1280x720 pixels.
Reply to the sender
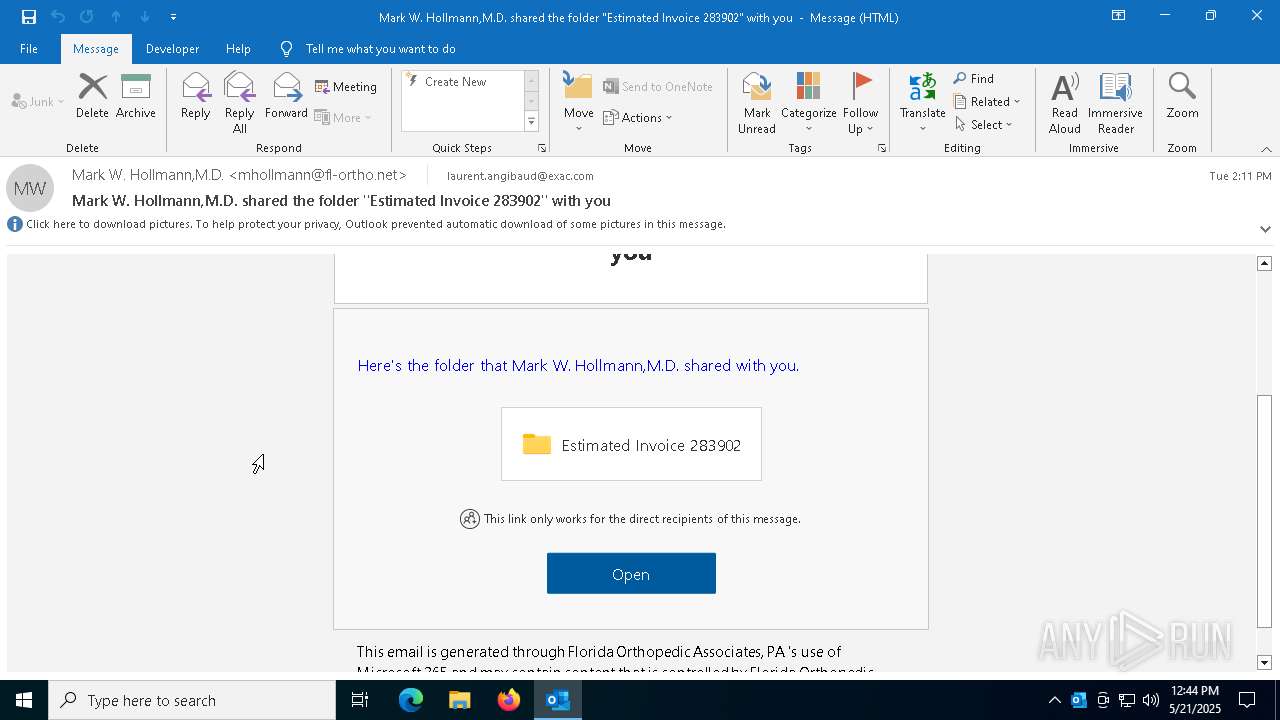pyautogui.click(x=196, y=97)
